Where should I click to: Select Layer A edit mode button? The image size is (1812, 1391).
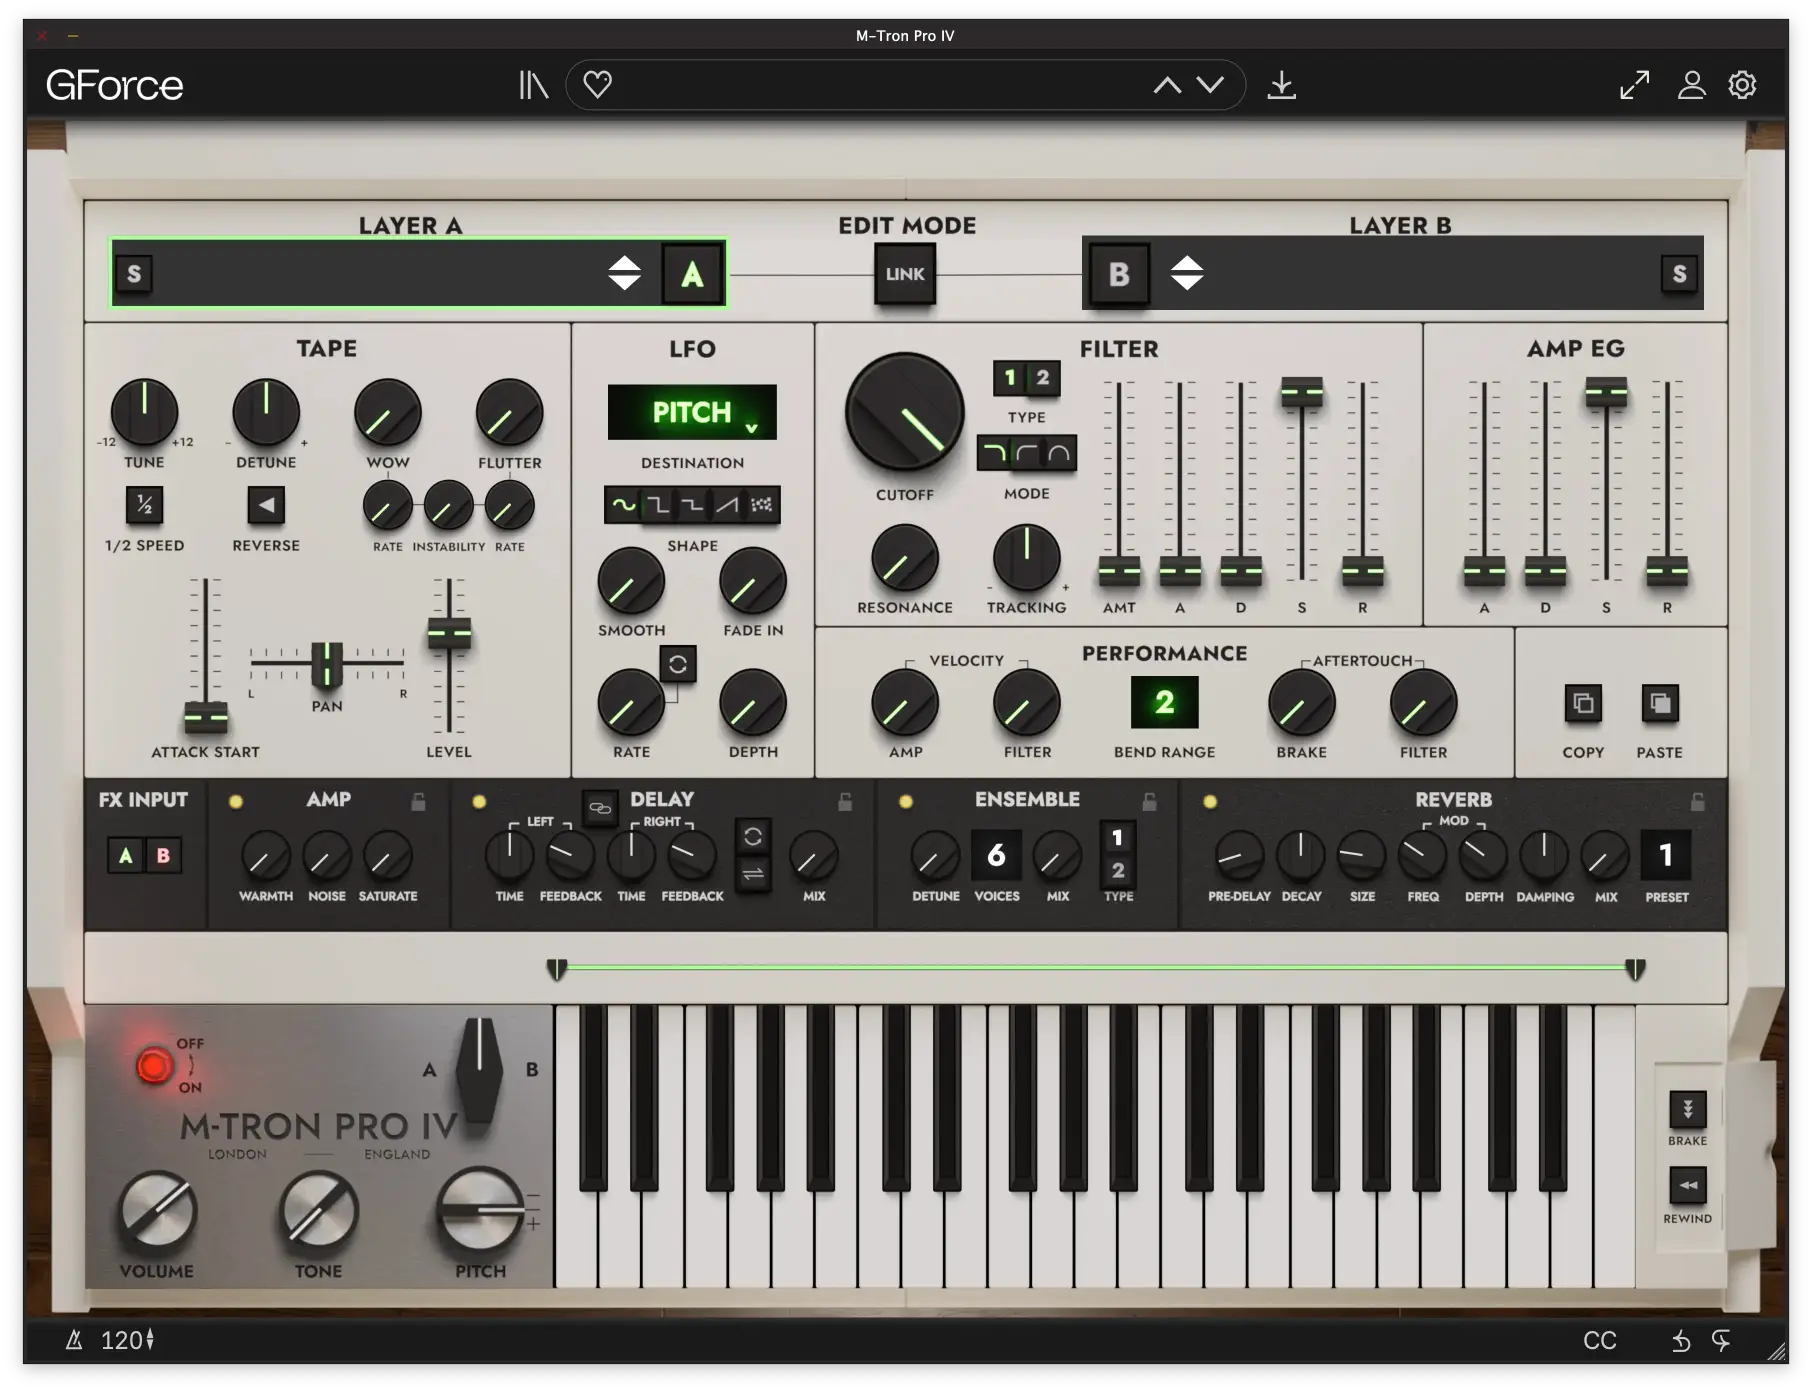[692, 274]
